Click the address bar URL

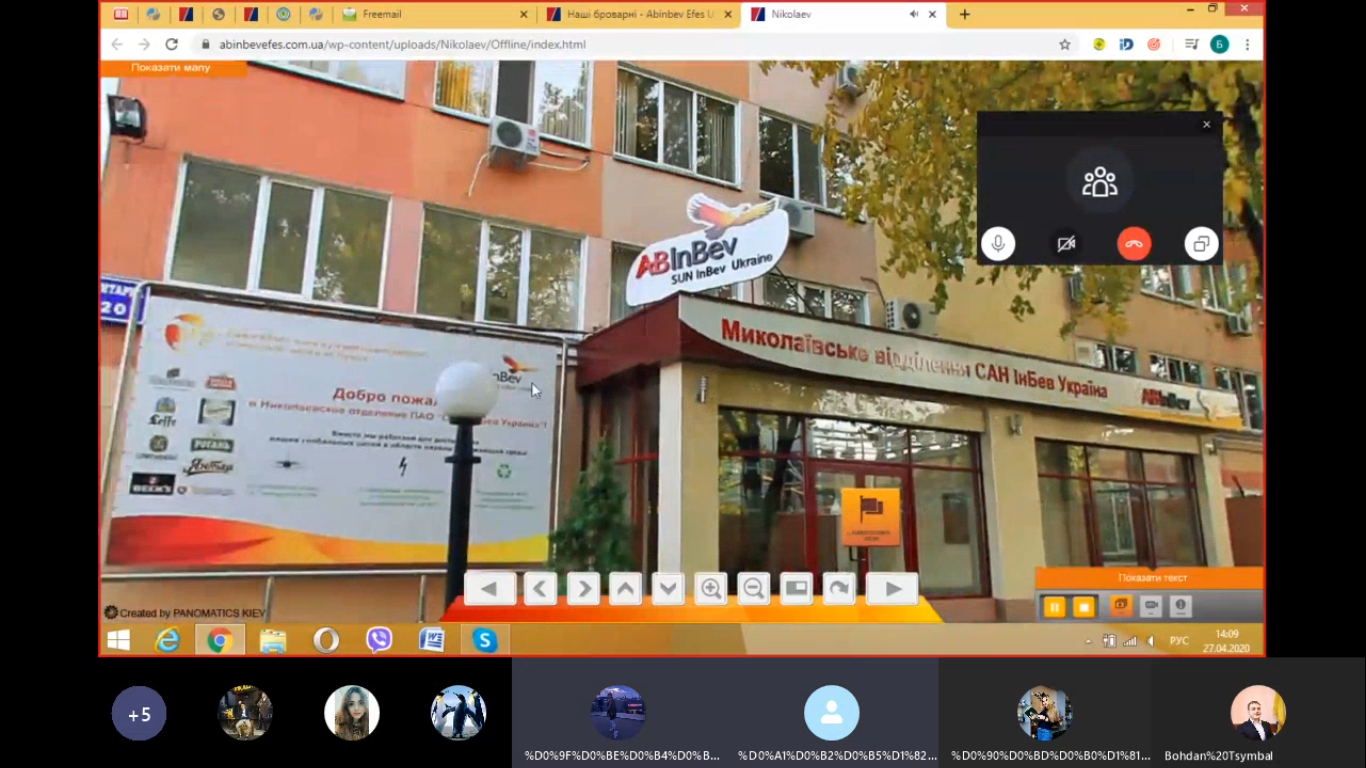click(402, 44)
